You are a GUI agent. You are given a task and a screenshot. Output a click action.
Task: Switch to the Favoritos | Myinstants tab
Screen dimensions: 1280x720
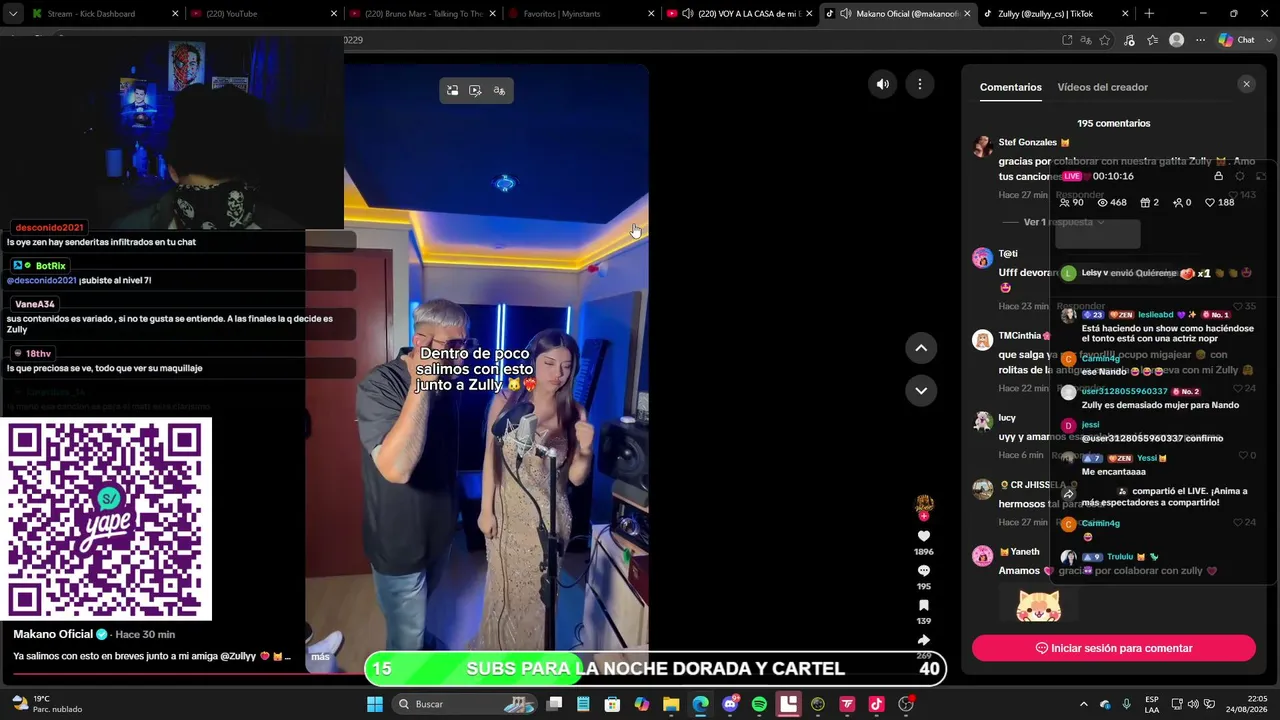582,14
